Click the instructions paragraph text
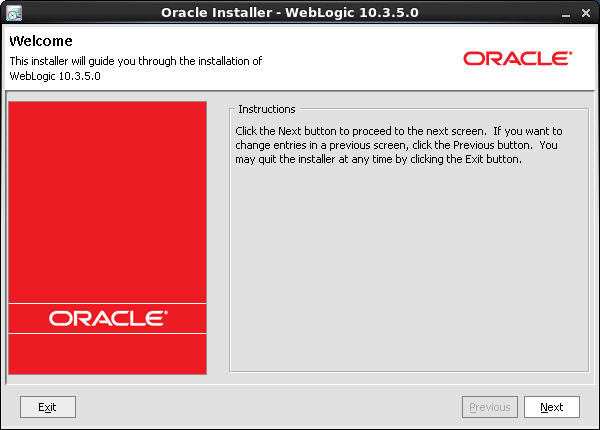 point(399,145)
